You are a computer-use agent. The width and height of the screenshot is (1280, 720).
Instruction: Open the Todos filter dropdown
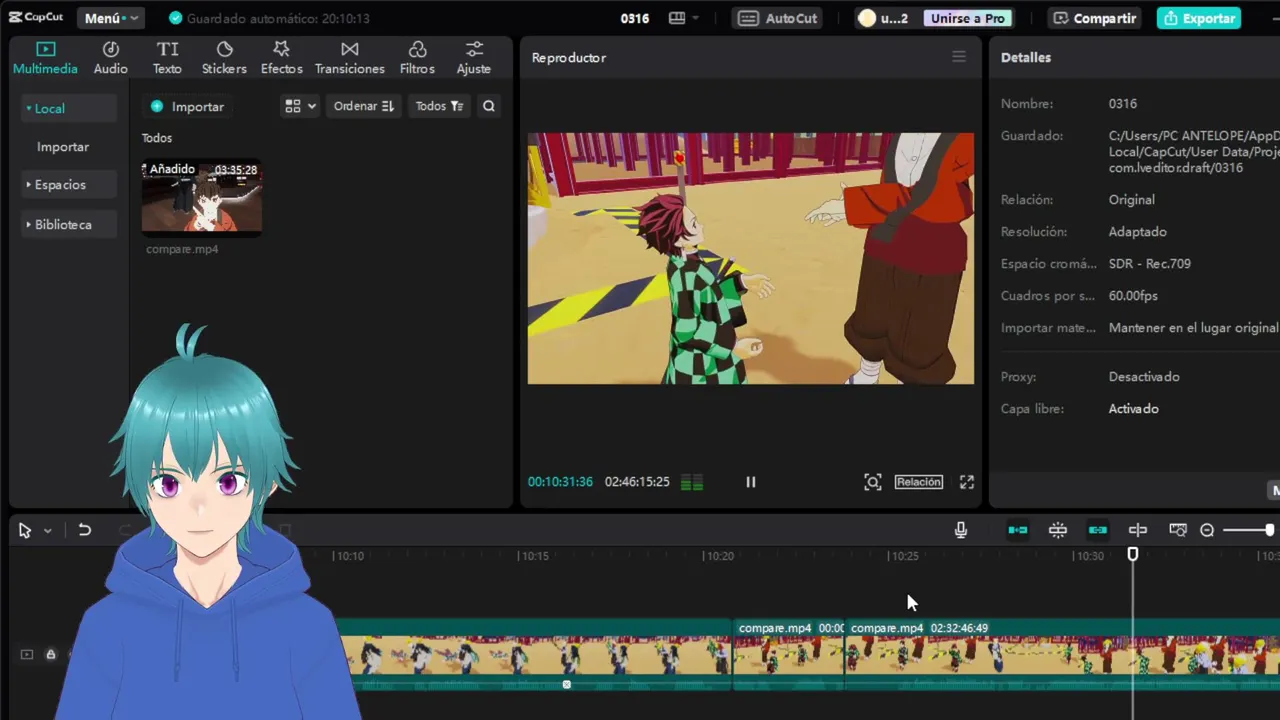[x=439, y=106]
